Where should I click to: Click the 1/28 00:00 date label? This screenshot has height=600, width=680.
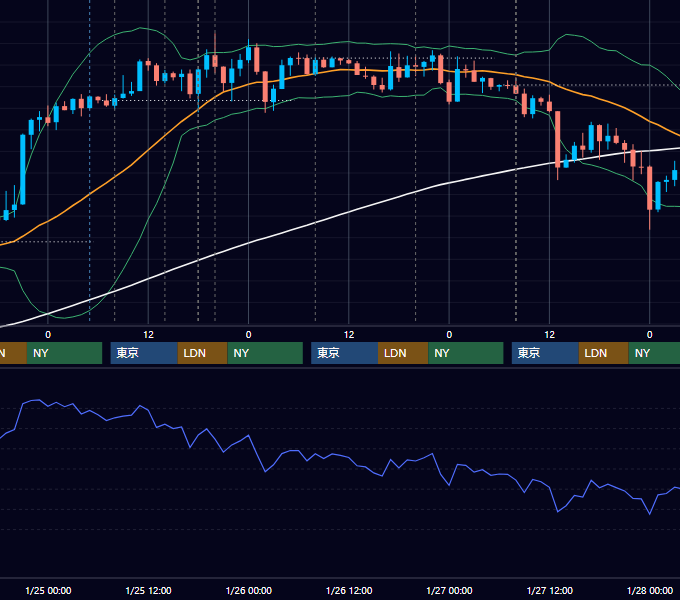pyautogui.click(x=650, y=590)
